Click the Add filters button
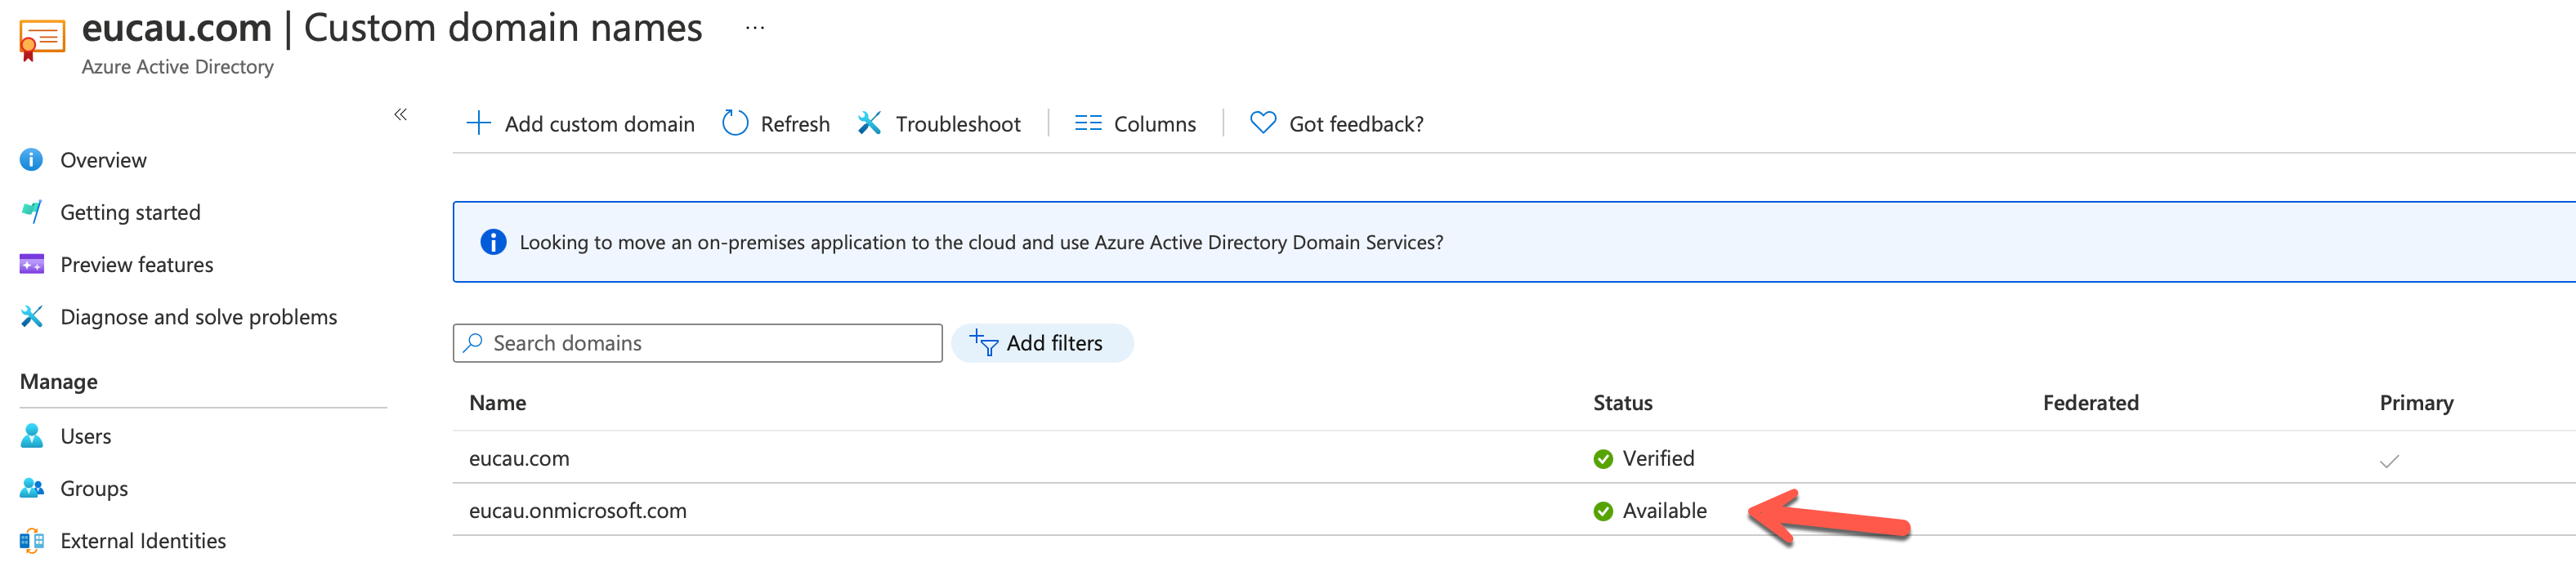 pyautogui.click(x=1041, y=343)
